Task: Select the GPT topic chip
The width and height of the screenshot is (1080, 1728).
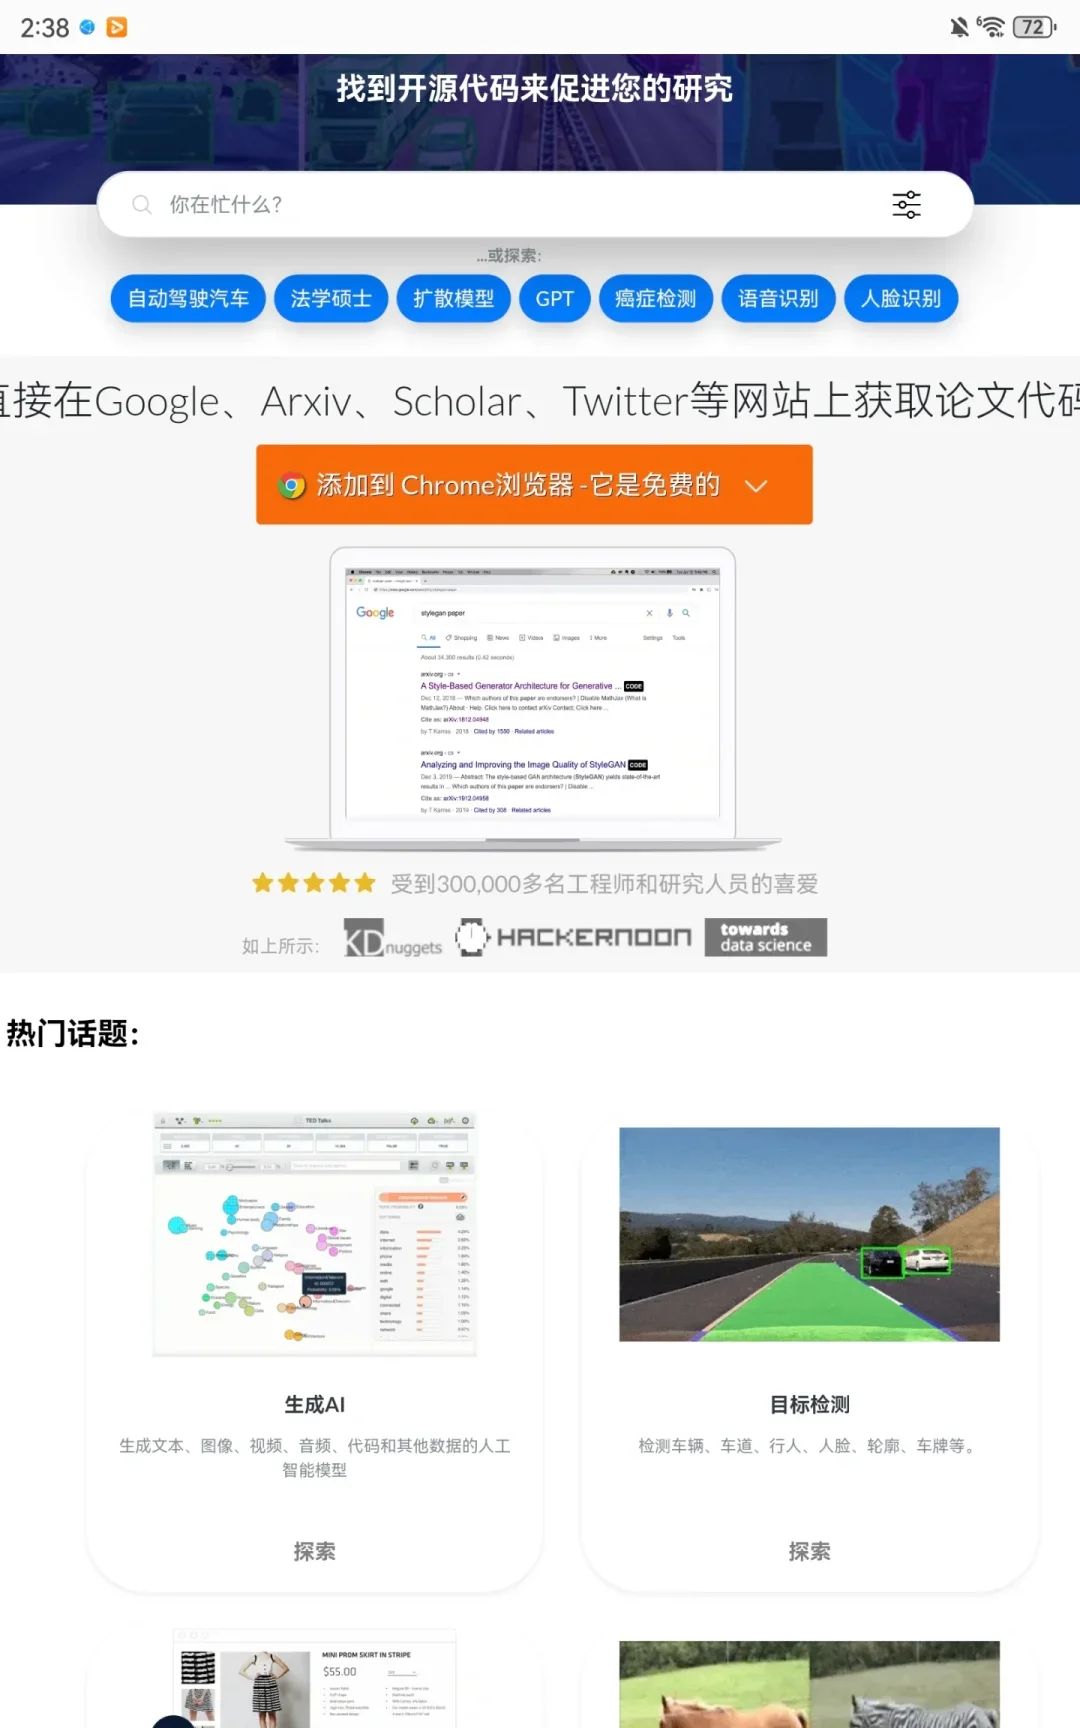Action: tap(555, 299)
